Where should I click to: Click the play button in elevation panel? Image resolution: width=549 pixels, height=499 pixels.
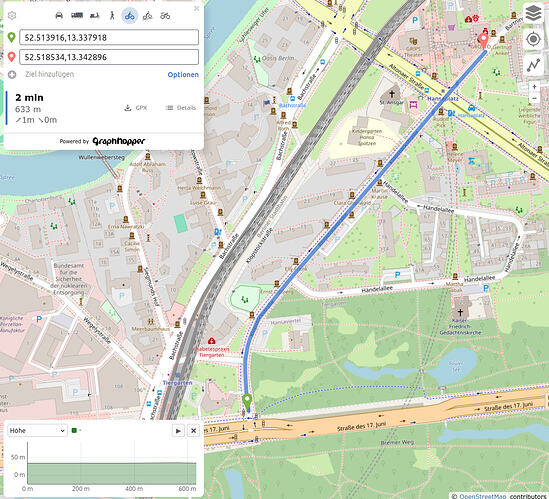tap(178, 431)
